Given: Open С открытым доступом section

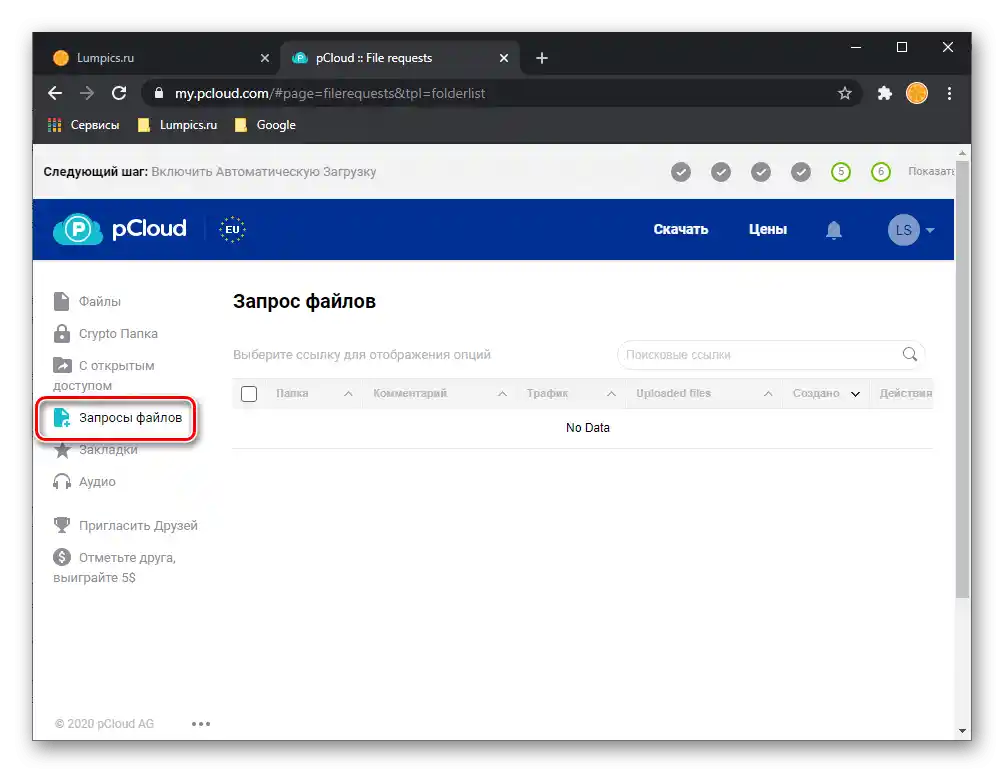Looking at the screenshot, I should [x=104, y=375].
